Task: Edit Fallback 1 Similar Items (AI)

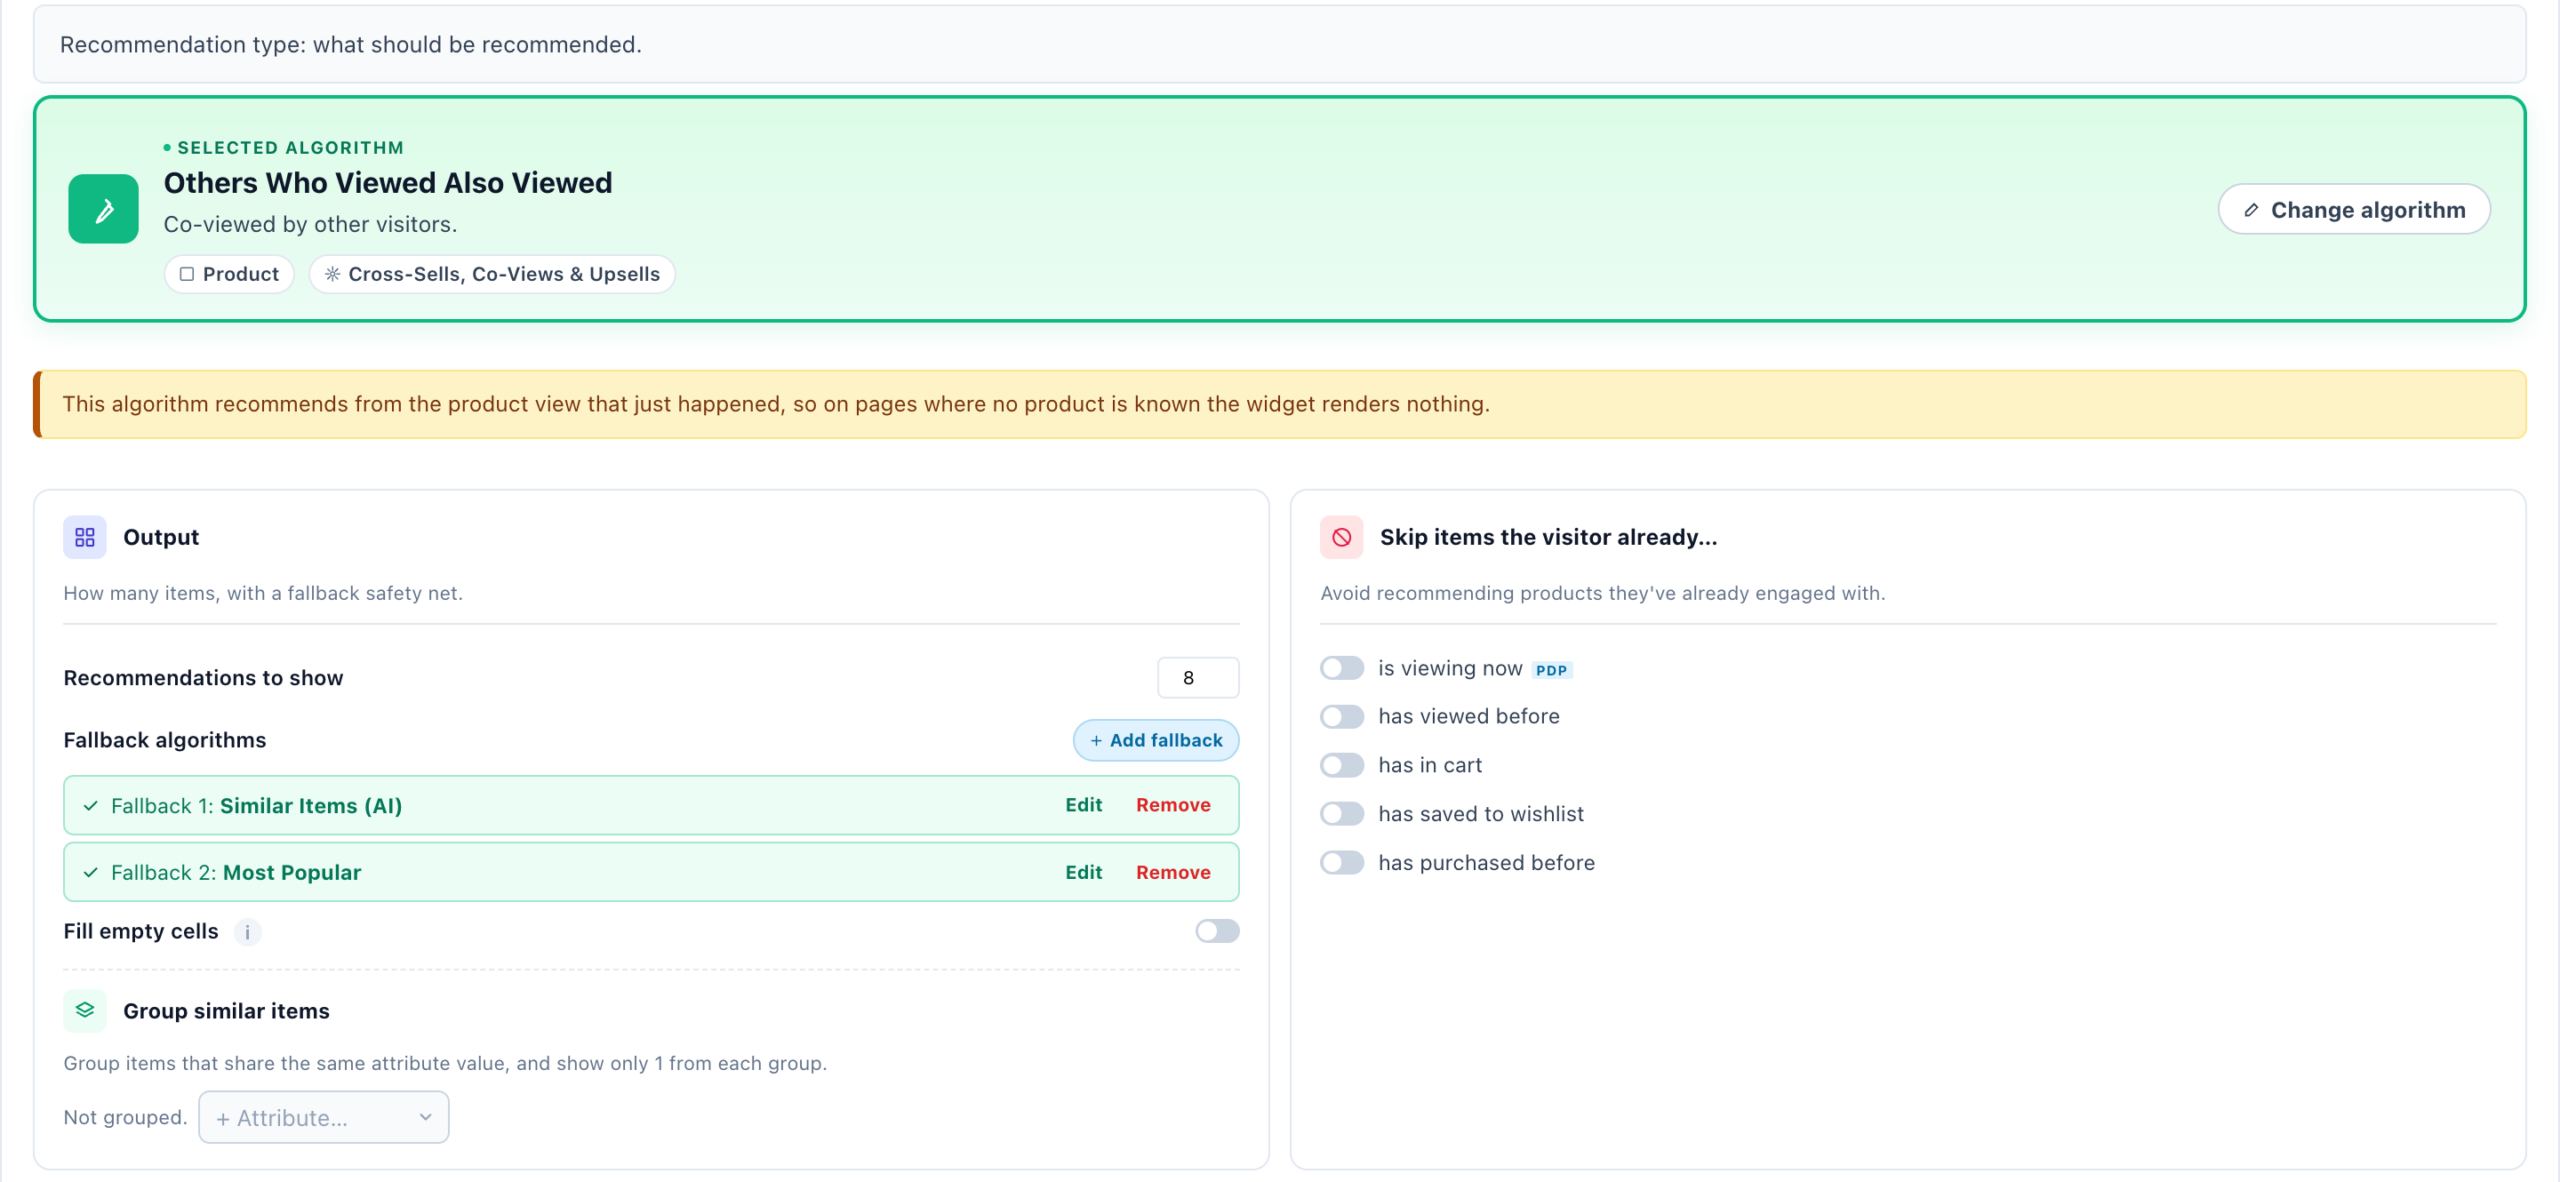Action: [1083, 805]
